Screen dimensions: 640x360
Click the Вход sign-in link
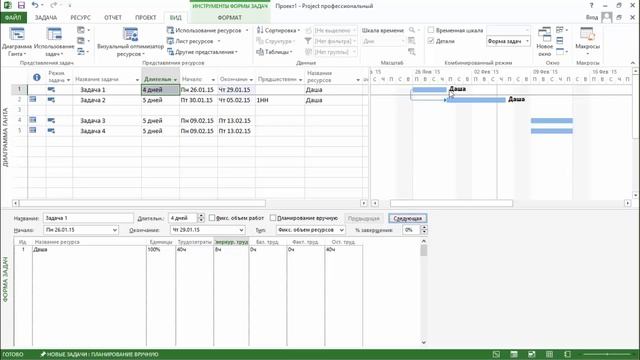591,18
